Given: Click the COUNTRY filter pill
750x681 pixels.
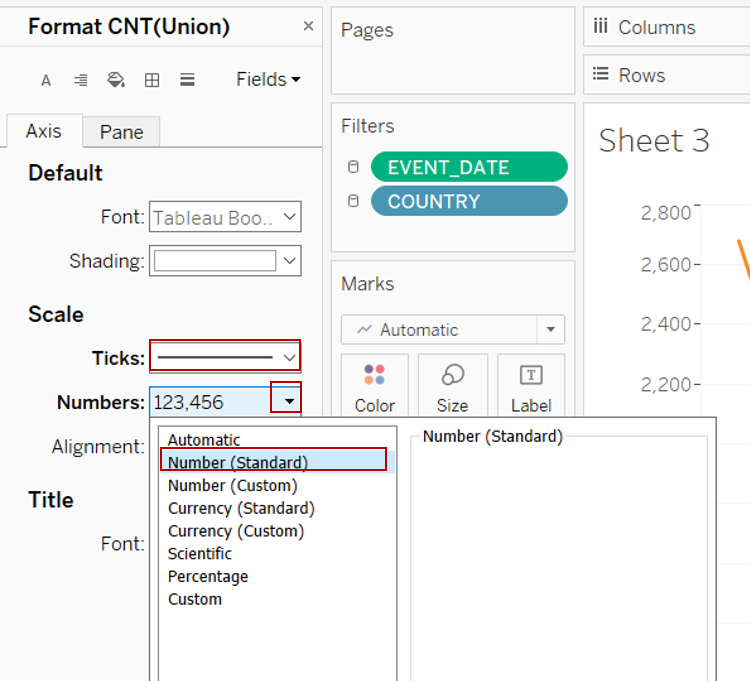Looking at the screenshot, I should point(468,201).
